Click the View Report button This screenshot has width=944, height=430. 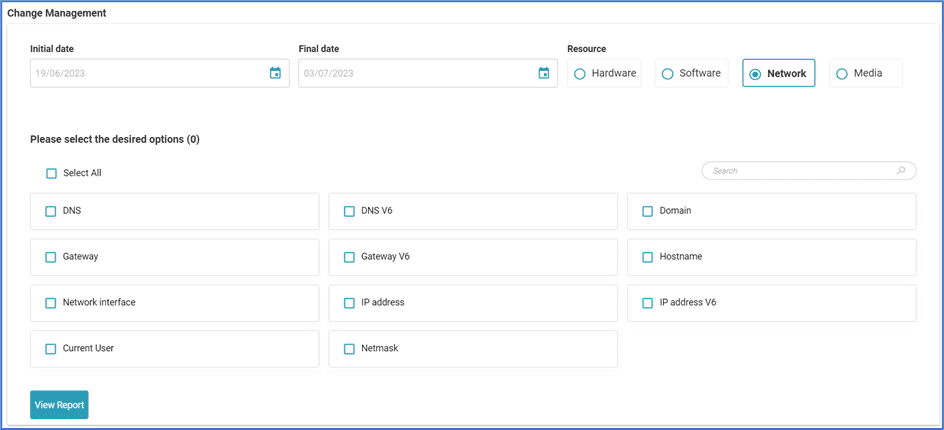59,405
